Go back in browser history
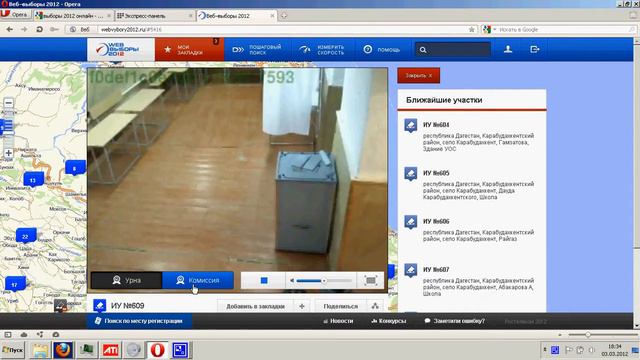 [10, 29]
